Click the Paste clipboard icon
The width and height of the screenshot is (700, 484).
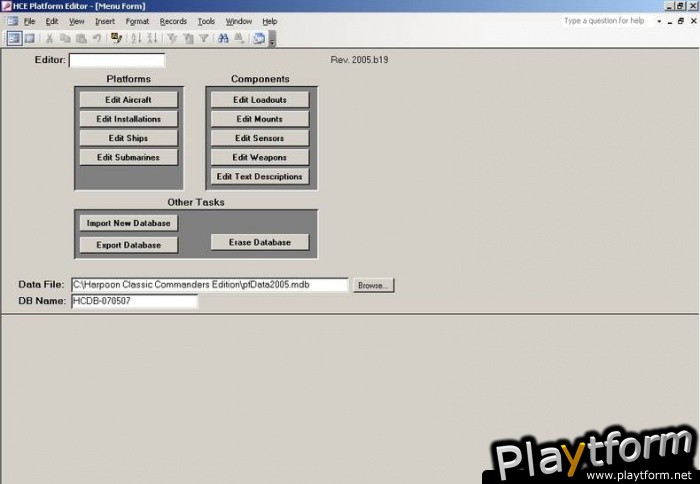click(81, 38)
